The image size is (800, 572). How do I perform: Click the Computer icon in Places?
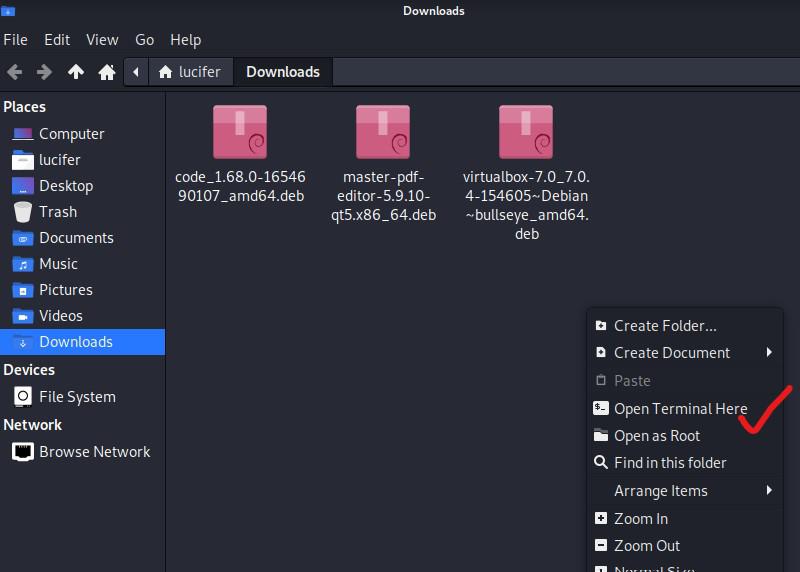[x=22, y=134]
